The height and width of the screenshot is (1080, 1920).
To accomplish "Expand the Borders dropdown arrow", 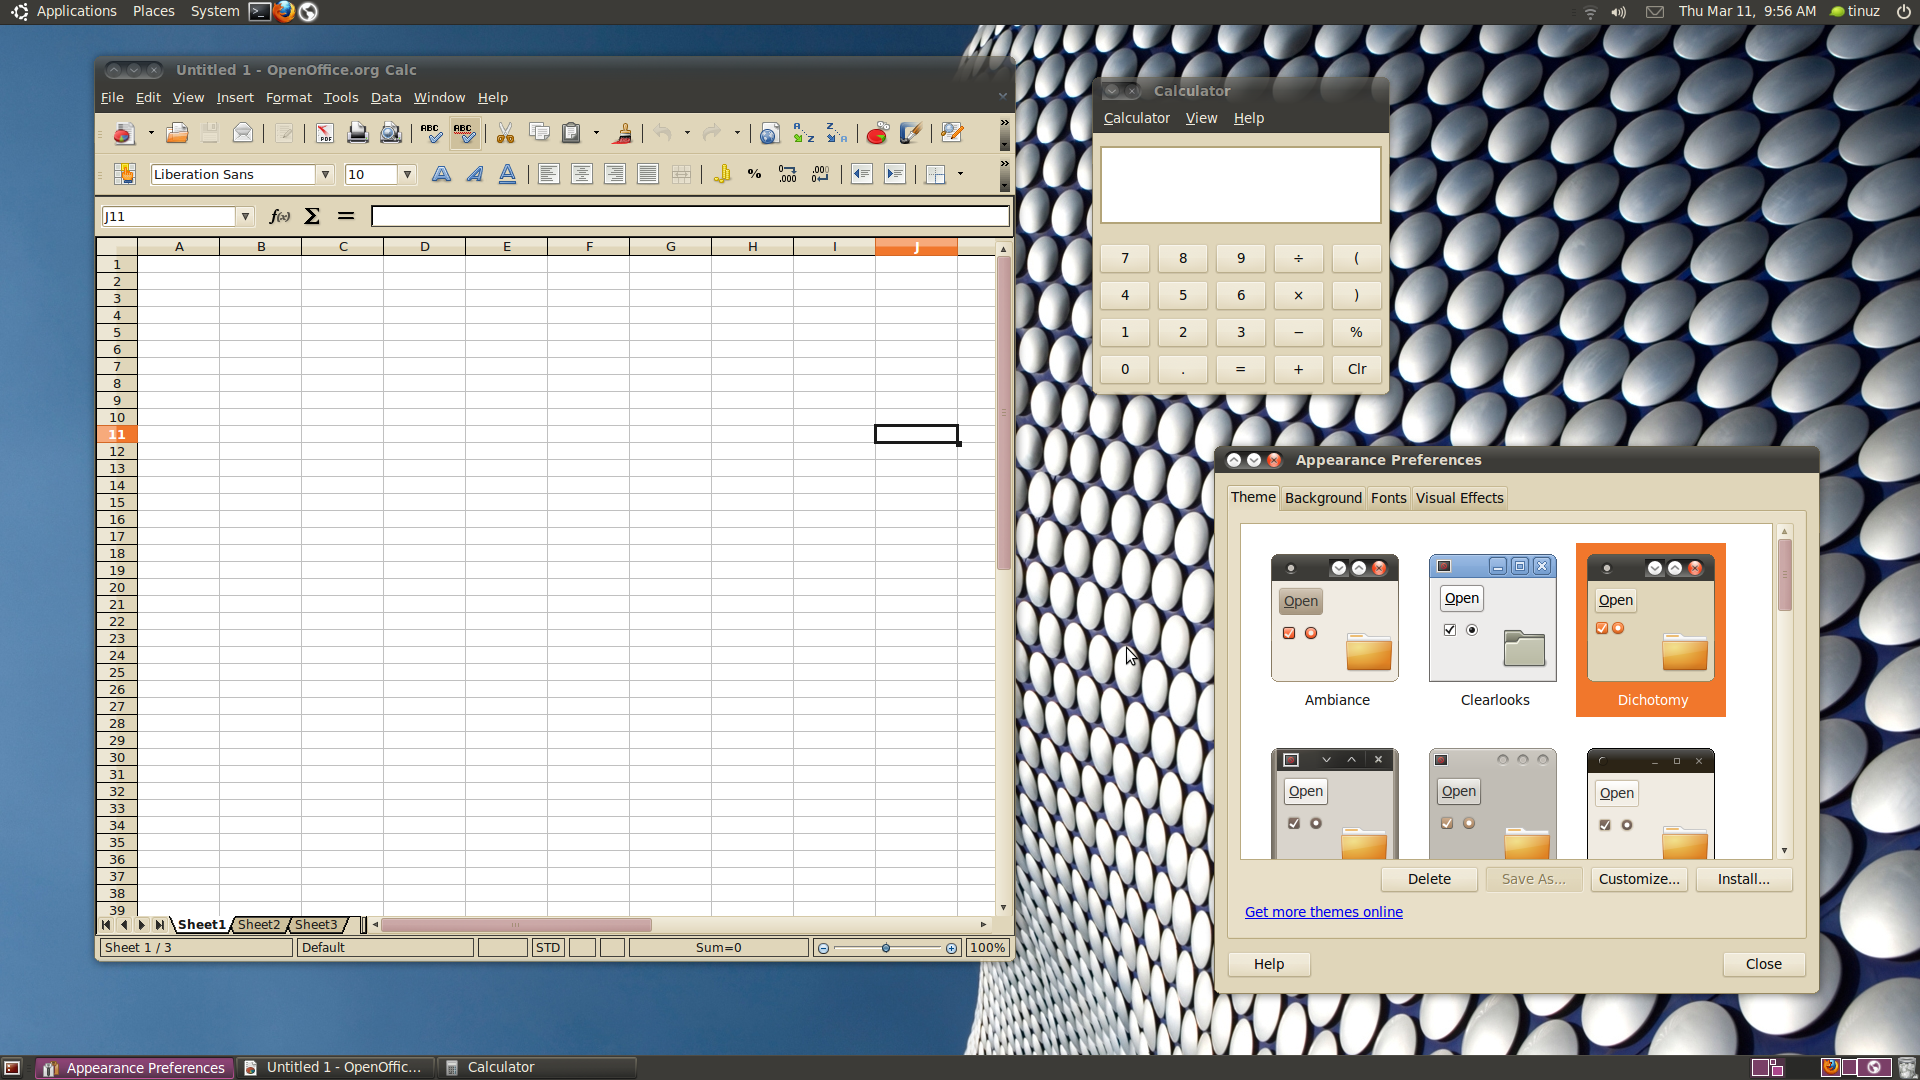I will coord(961,174).
